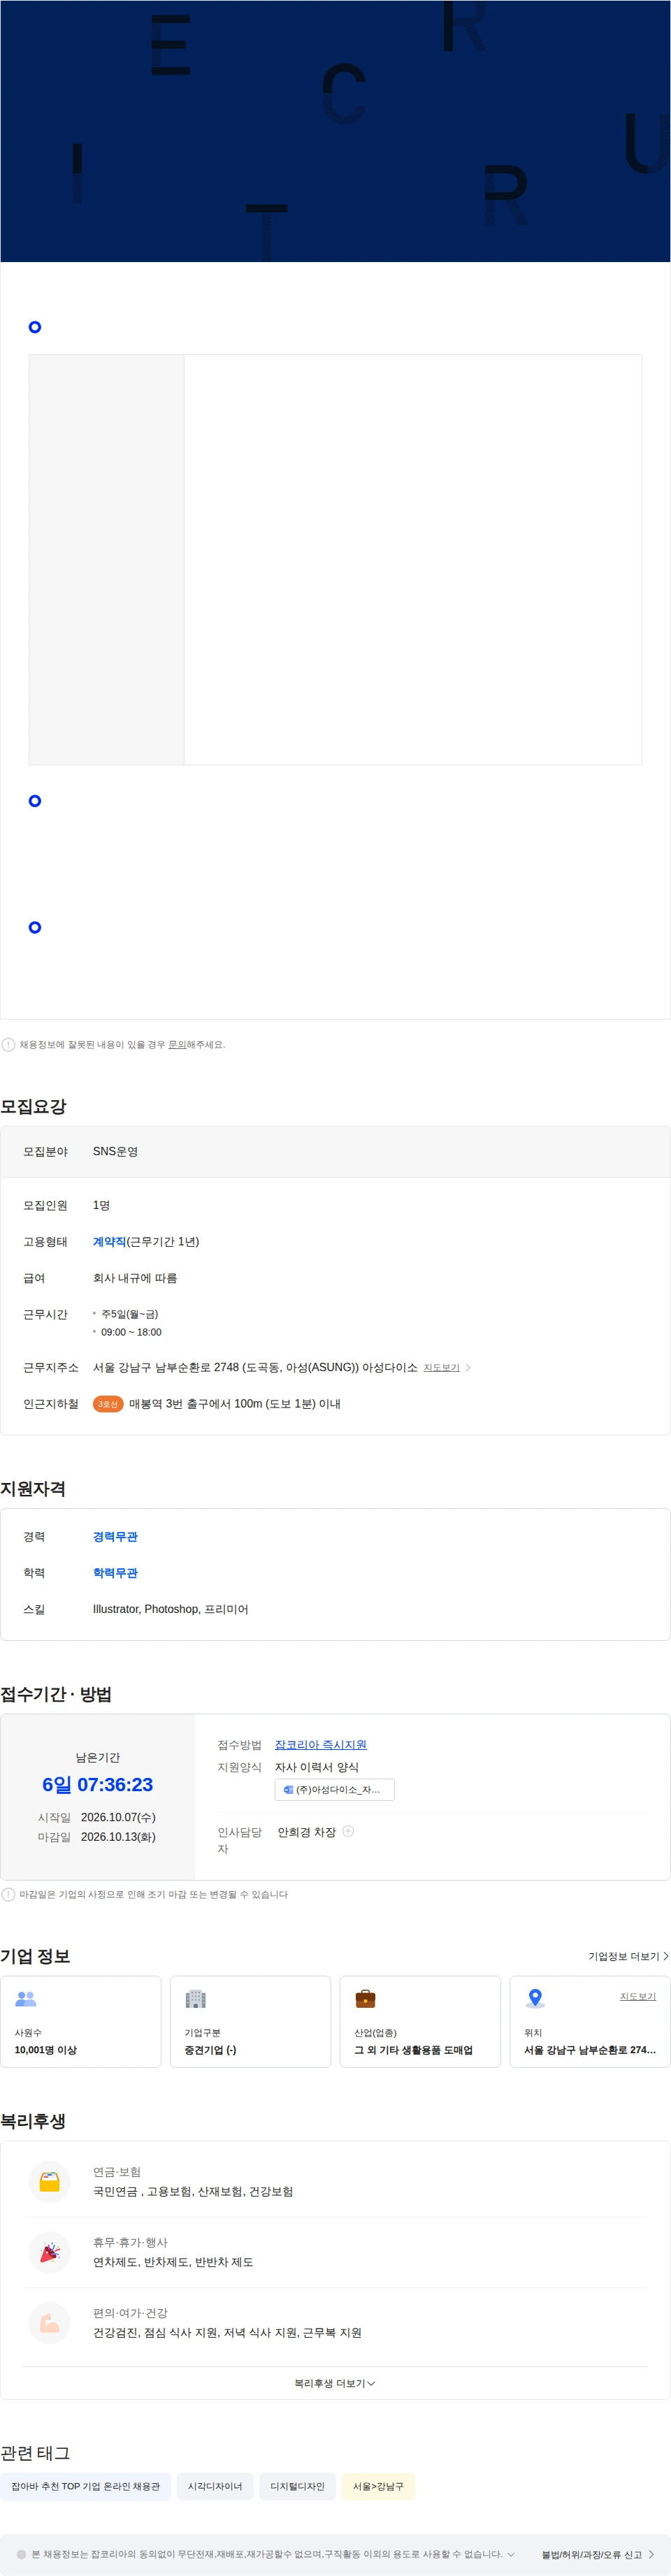Image resolution: width=671 pixels, height=2576 pixels.
Task: Download the (주)아성다이소 resume form file
Action: coord(334,1789)
